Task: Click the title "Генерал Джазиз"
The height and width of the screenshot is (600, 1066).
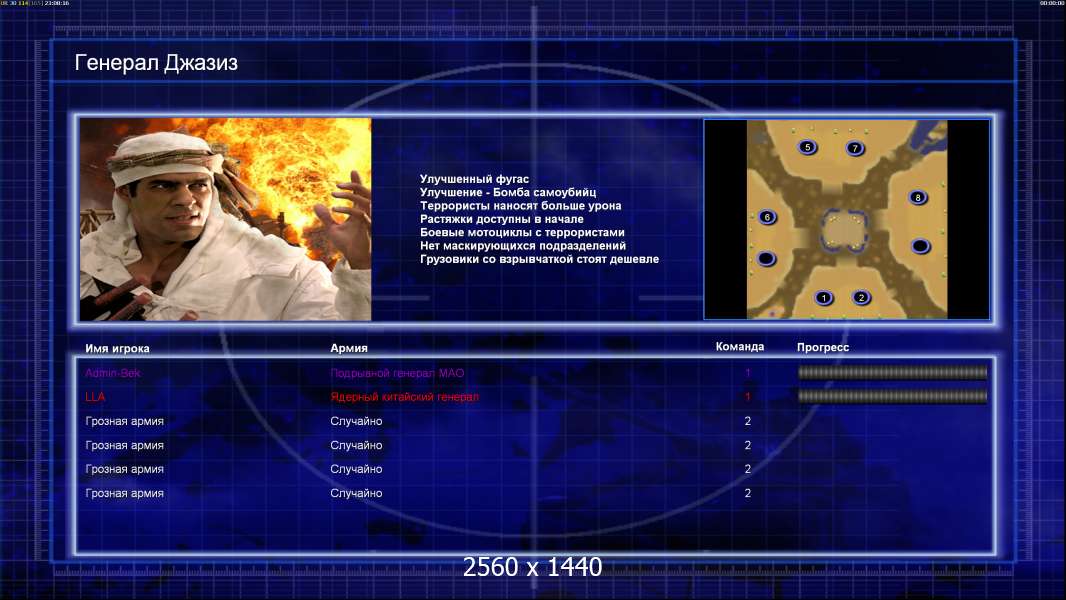Action: tap(156, 63)
